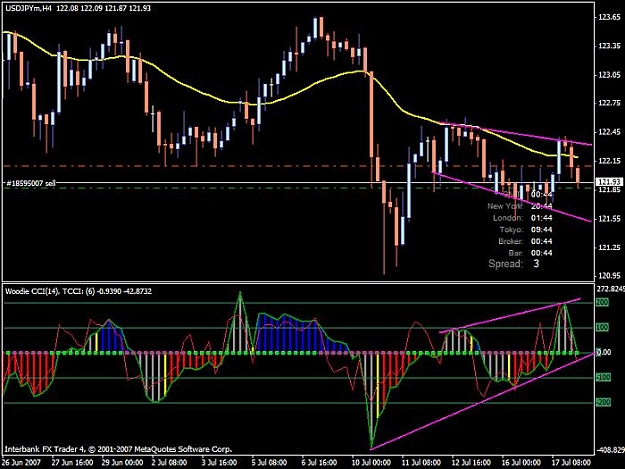Viewport: 625px width, 469px height.
Task: Click the 123.05 price axis label
Action: pos(609,75)
